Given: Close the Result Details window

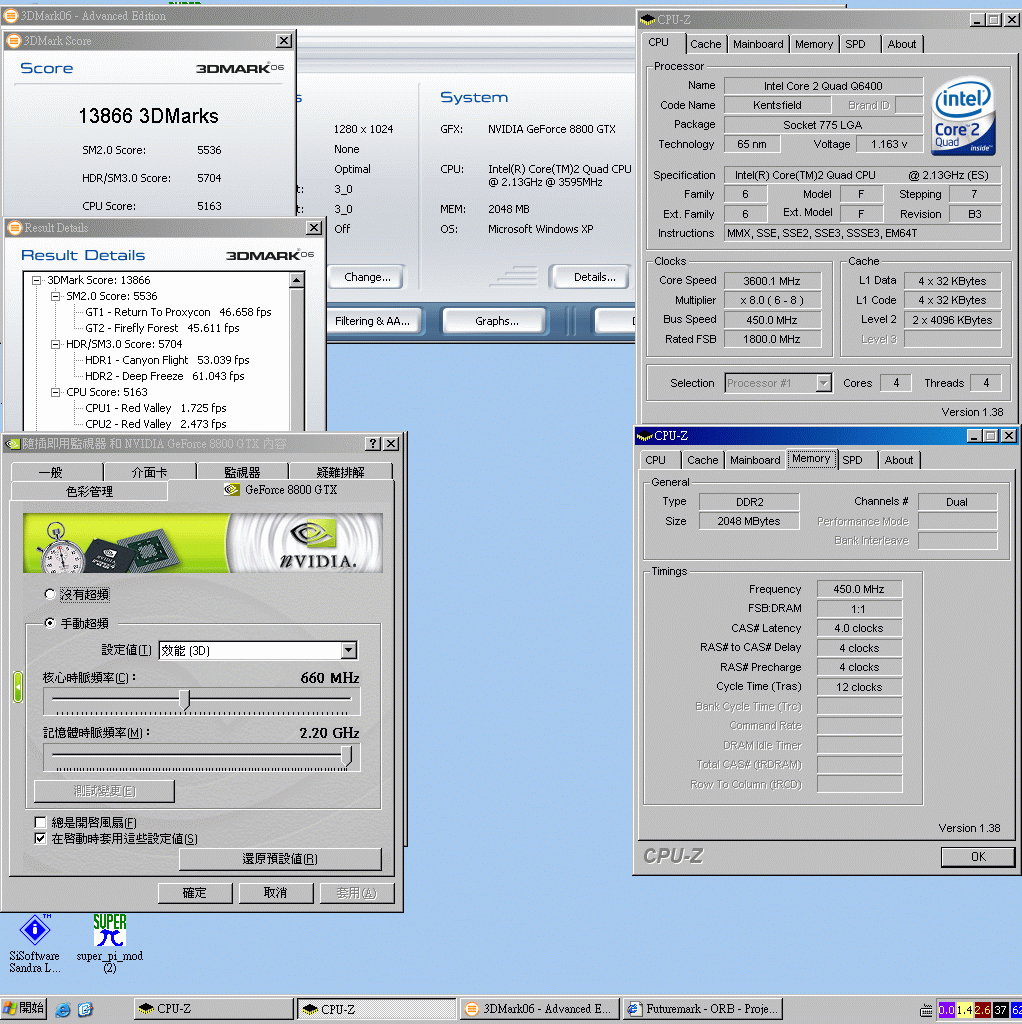Looking at the screenshot, I should [x=314, y=227].
